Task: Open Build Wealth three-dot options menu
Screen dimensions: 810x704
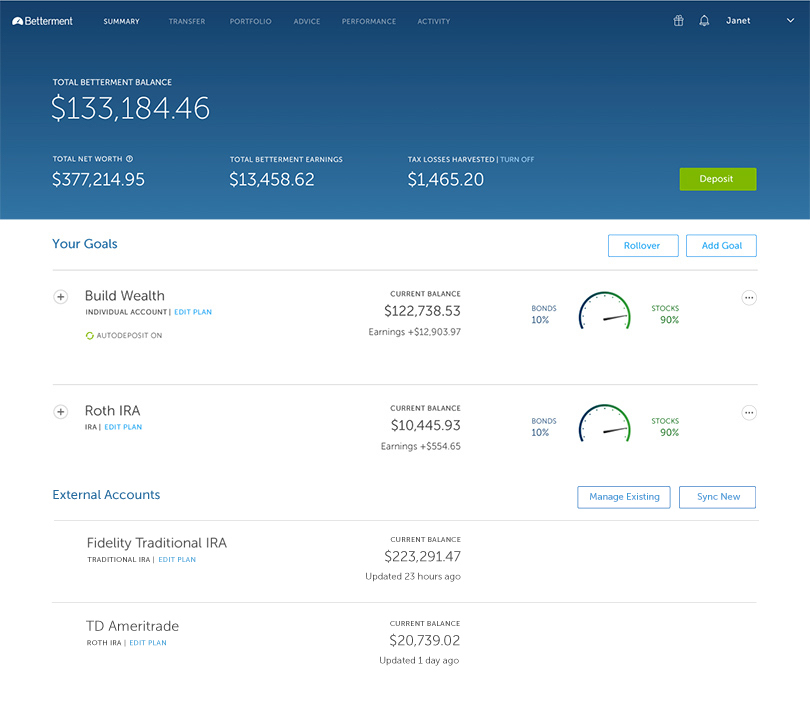Action: tap(749, 298)
